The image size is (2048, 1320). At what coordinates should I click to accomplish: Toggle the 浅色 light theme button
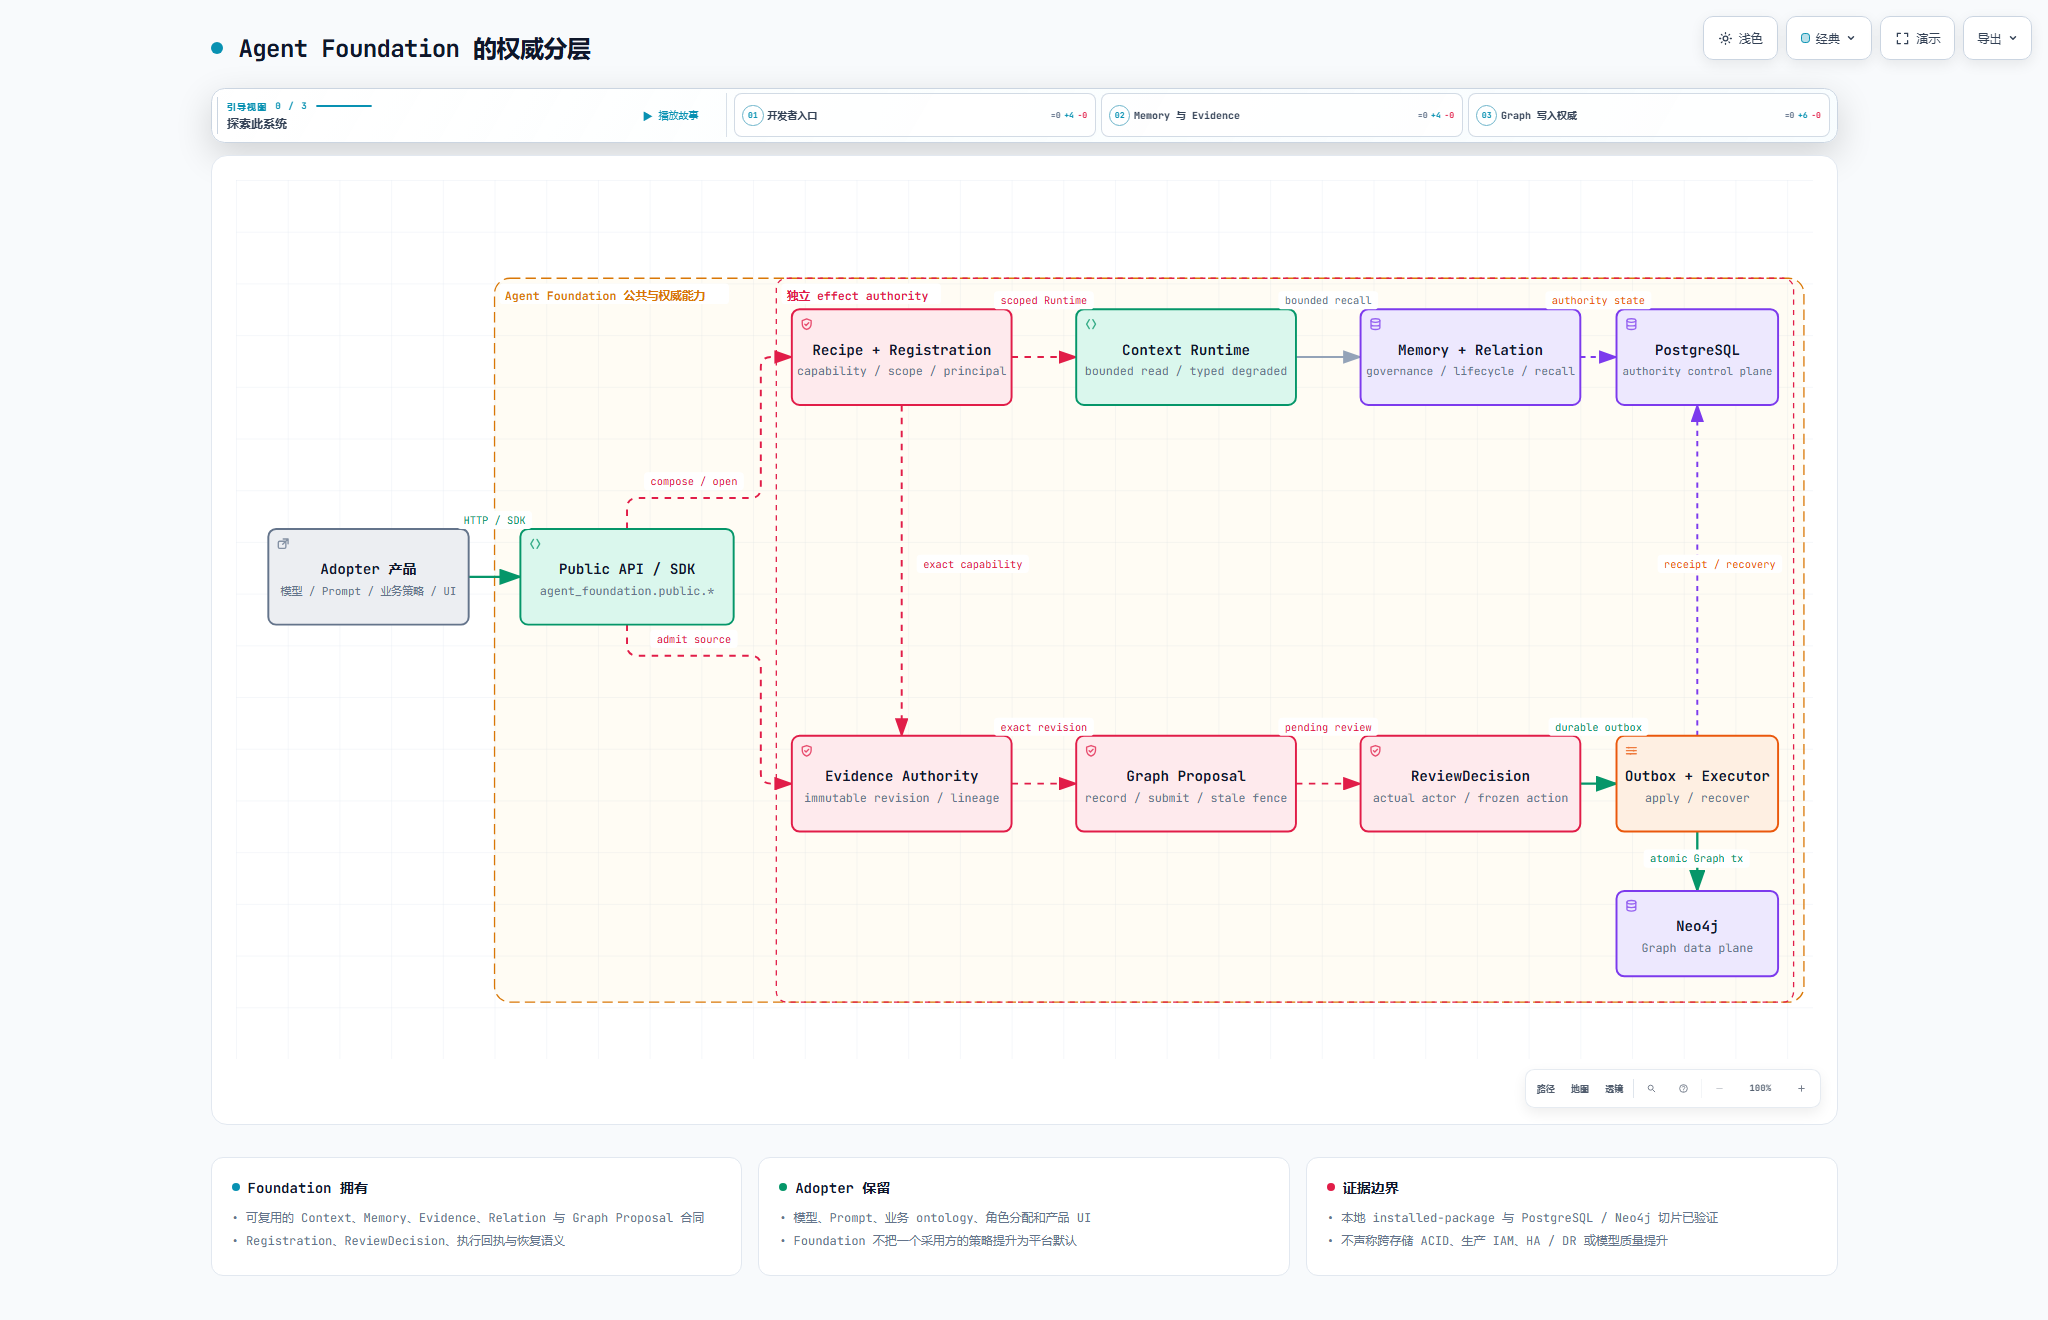[1740, 38]
